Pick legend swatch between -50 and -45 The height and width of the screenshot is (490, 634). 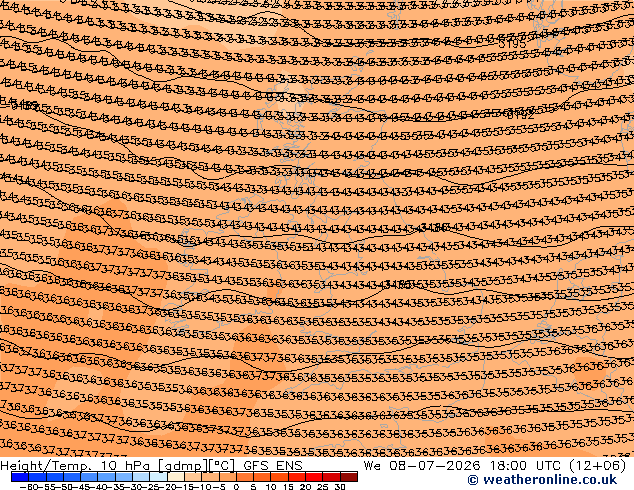[72, 477]
